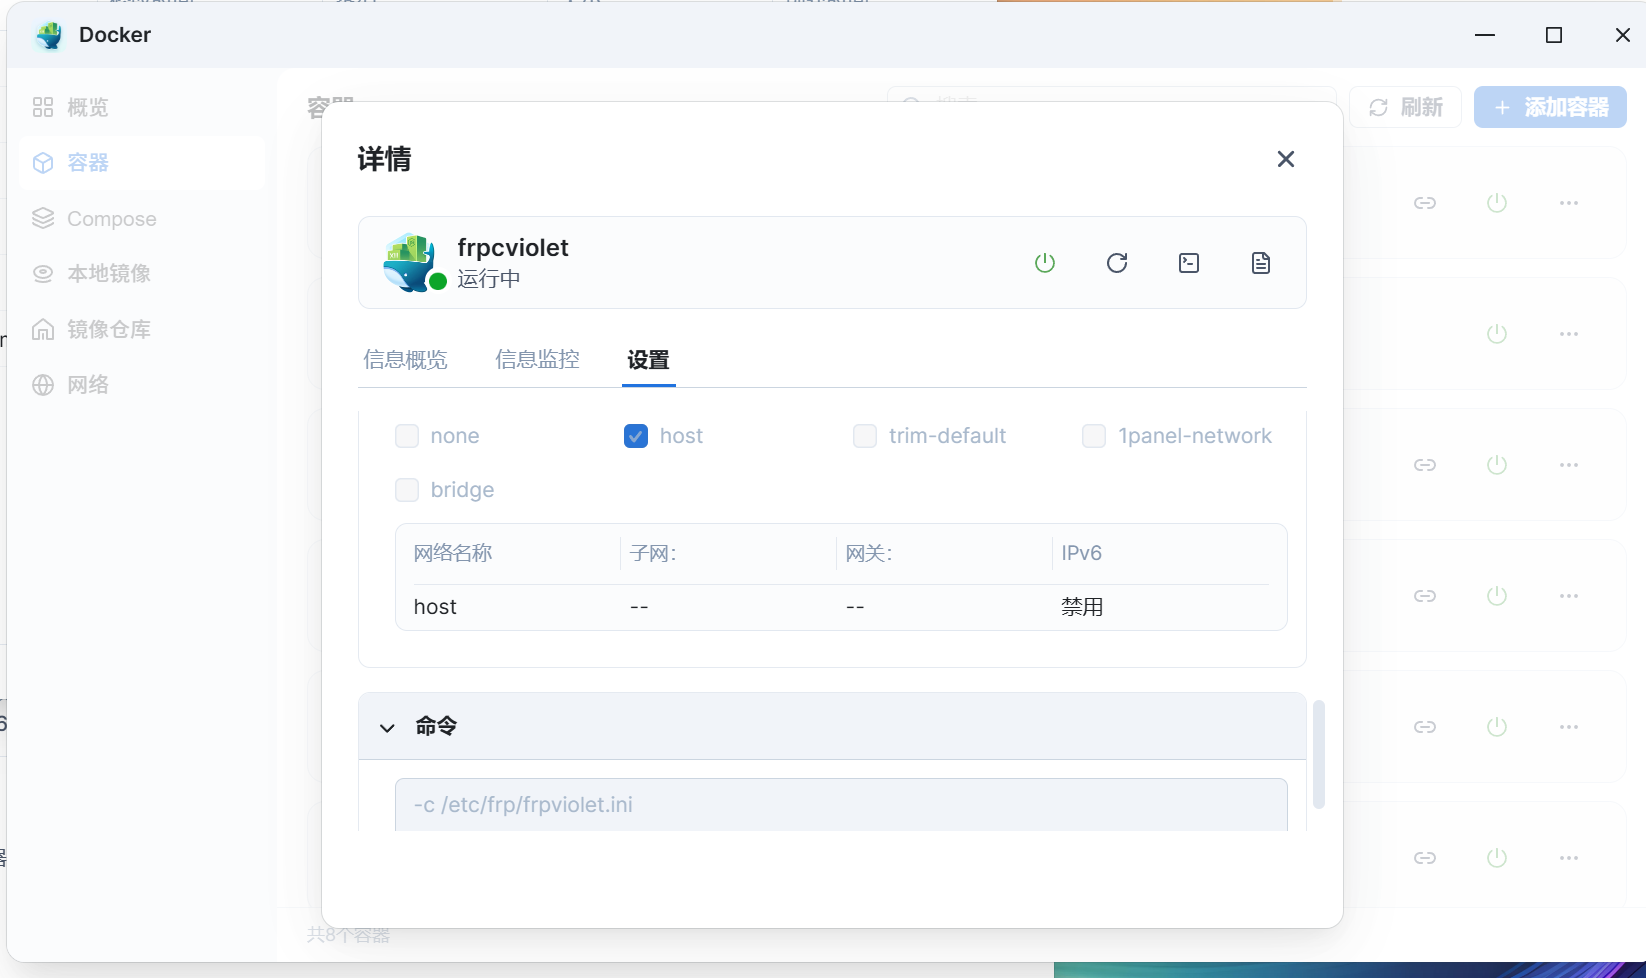
Task: Open the terminal icon for frpcviolet
Action: pyautogui.click(x=1189, y=263)
